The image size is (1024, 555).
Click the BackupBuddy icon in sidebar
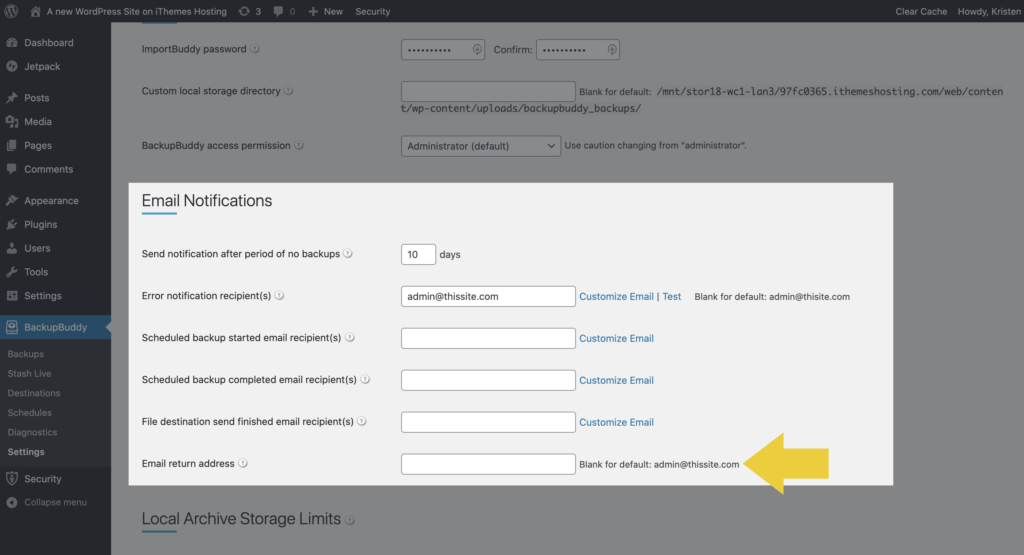(12, 327)
